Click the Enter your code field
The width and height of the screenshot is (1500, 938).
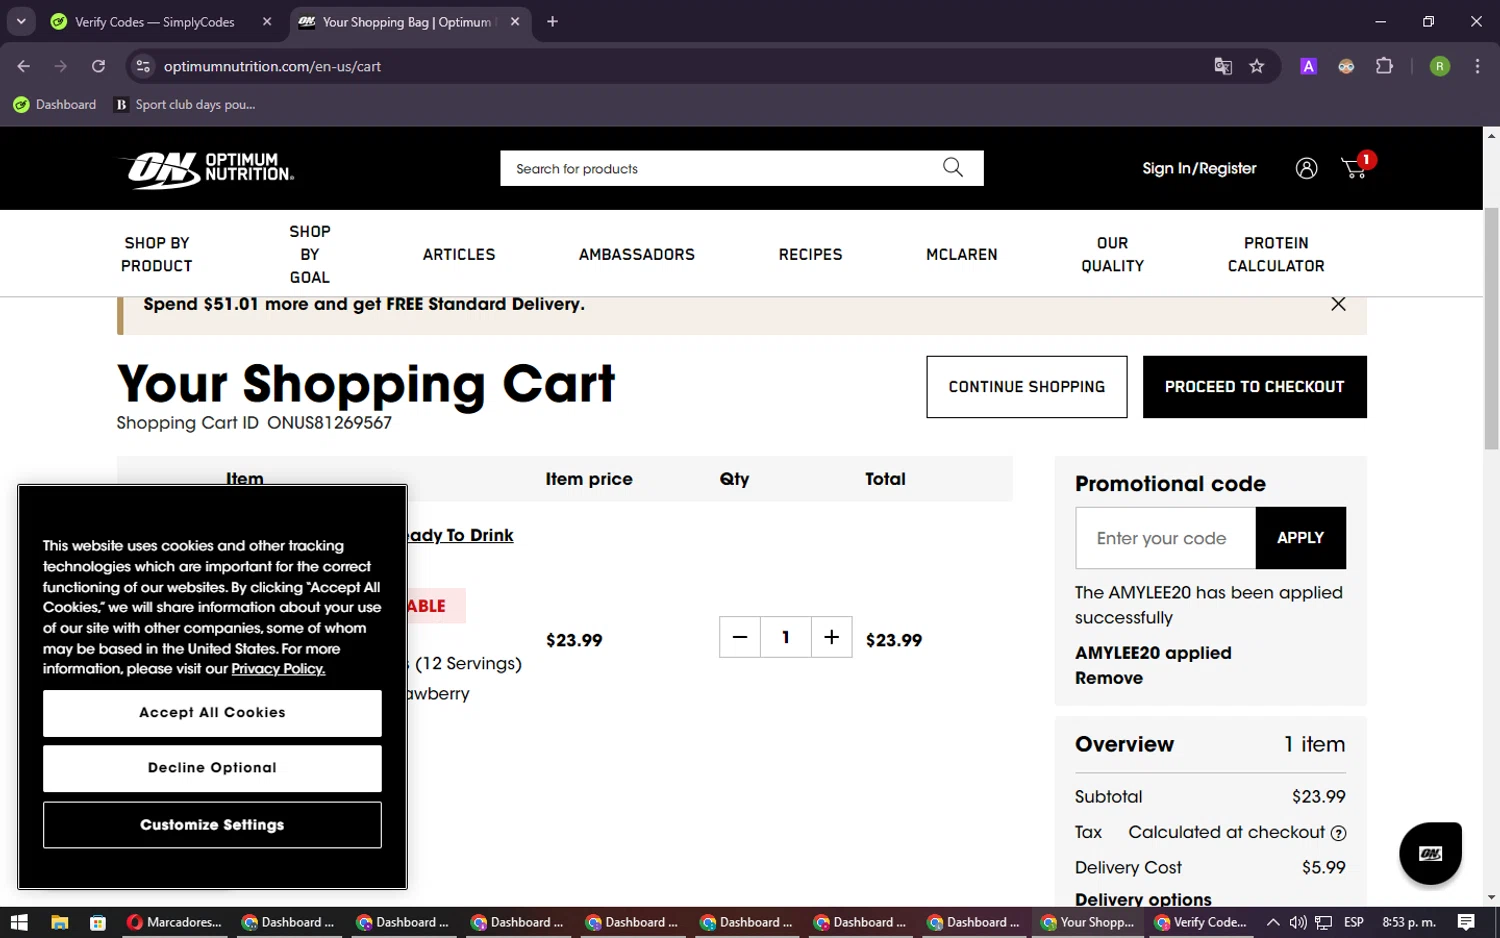(x=1166, y=538)
